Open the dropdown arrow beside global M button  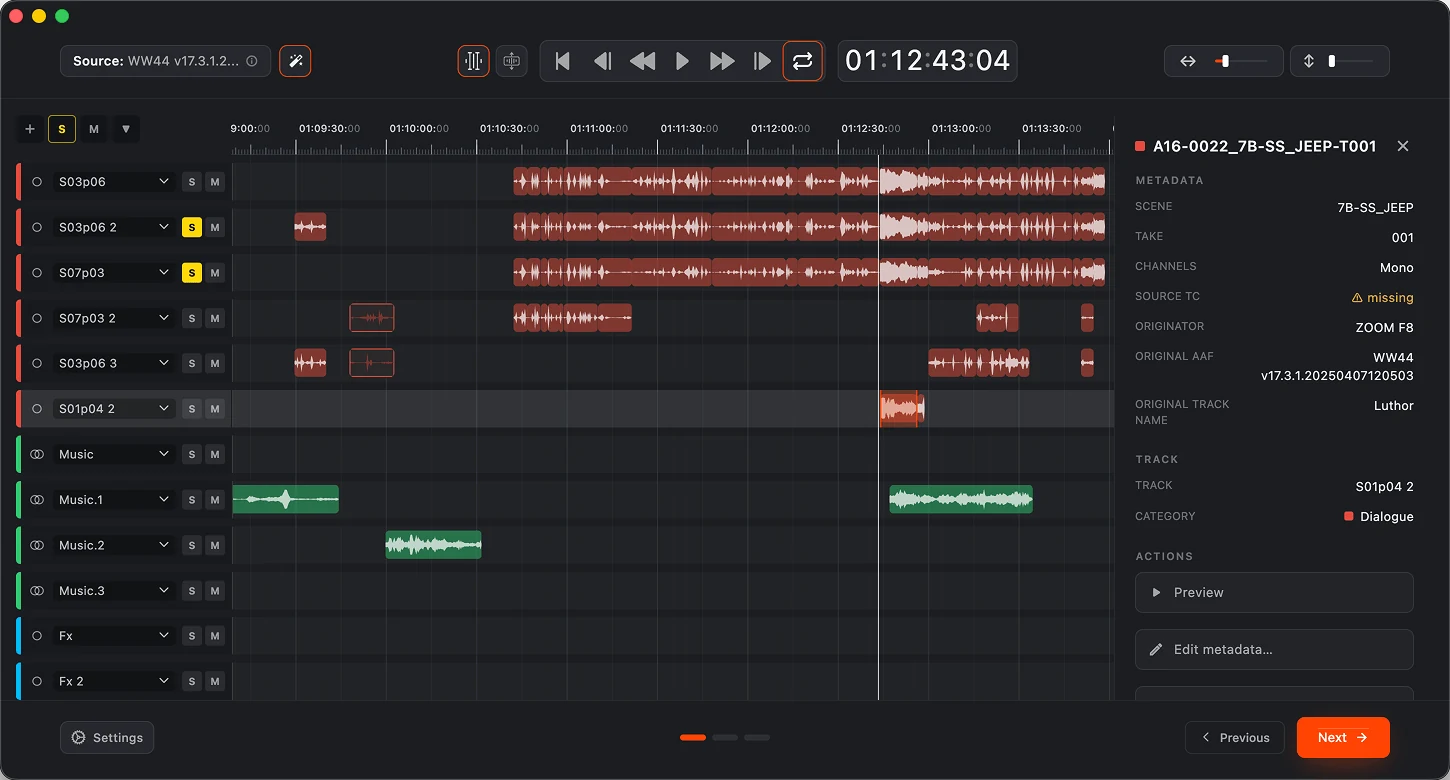[125, 129]
